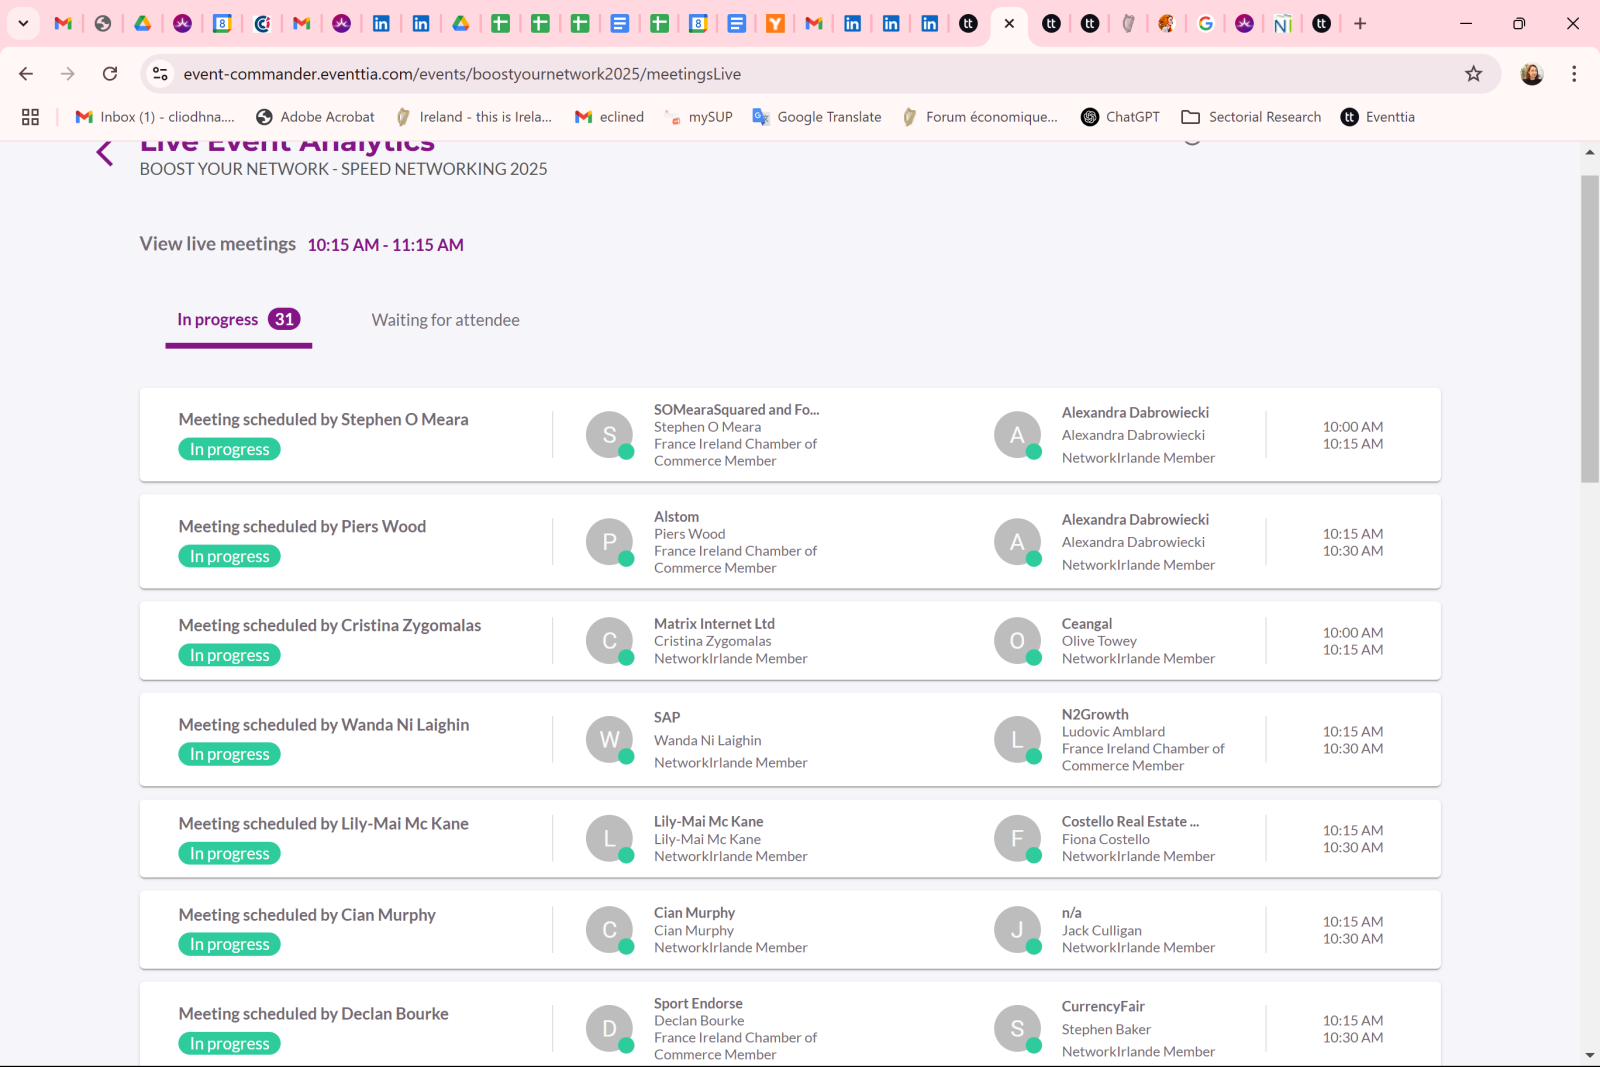1600x1067 pixels.
Task: Open the Forum économique bookmark
Action: click(980, 117)
